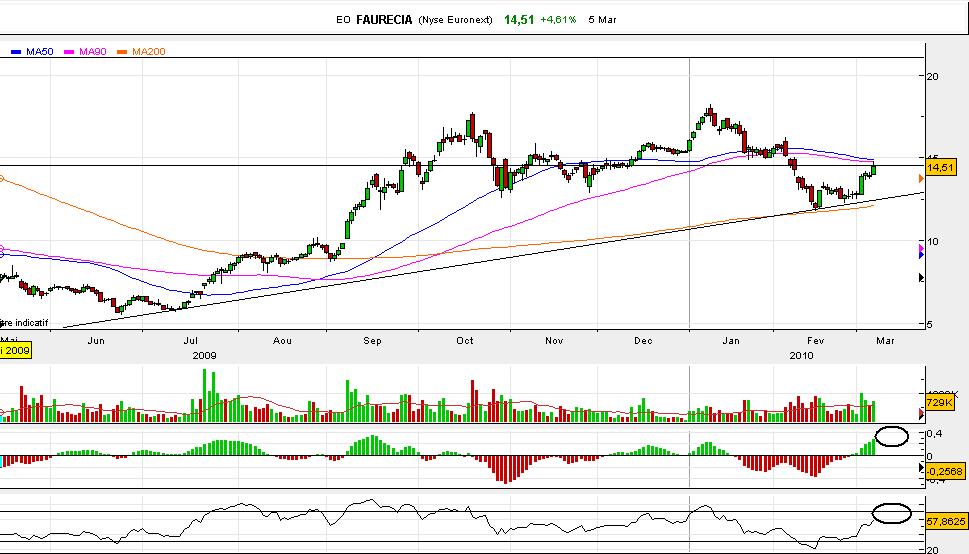Click the 729K volume tag

[939, 403]
